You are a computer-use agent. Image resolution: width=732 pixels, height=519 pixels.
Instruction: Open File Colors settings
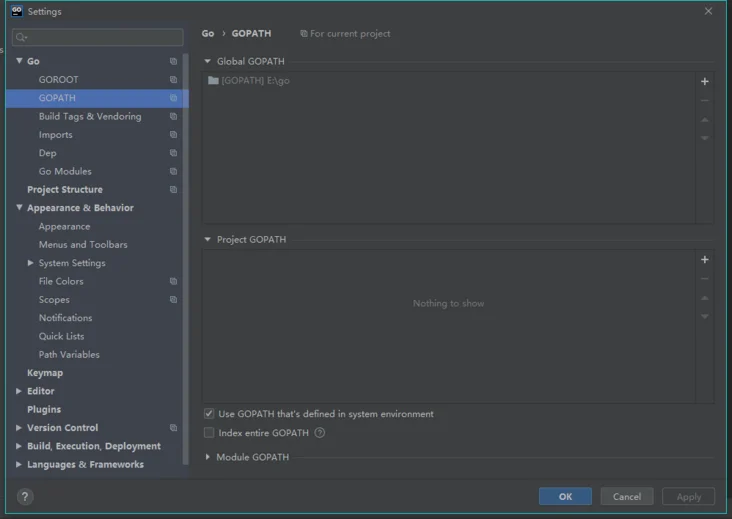[61, 281]
